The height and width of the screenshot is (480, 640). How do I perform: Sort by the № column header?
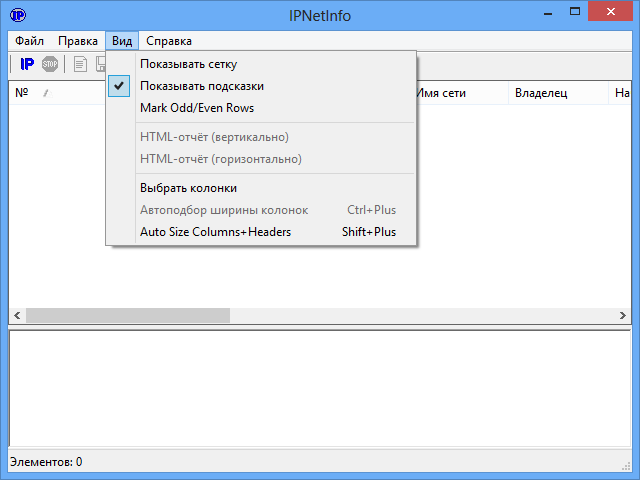(22, 93)
